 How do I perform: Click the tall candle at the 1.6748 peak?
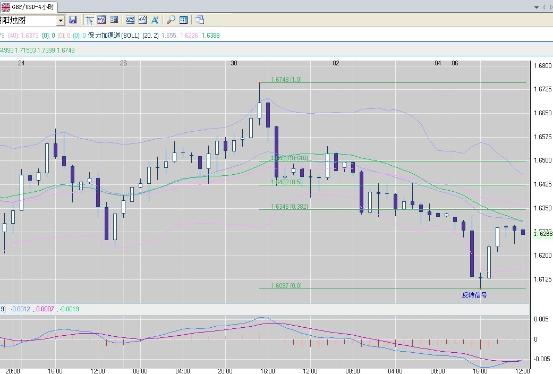(260, 104)
